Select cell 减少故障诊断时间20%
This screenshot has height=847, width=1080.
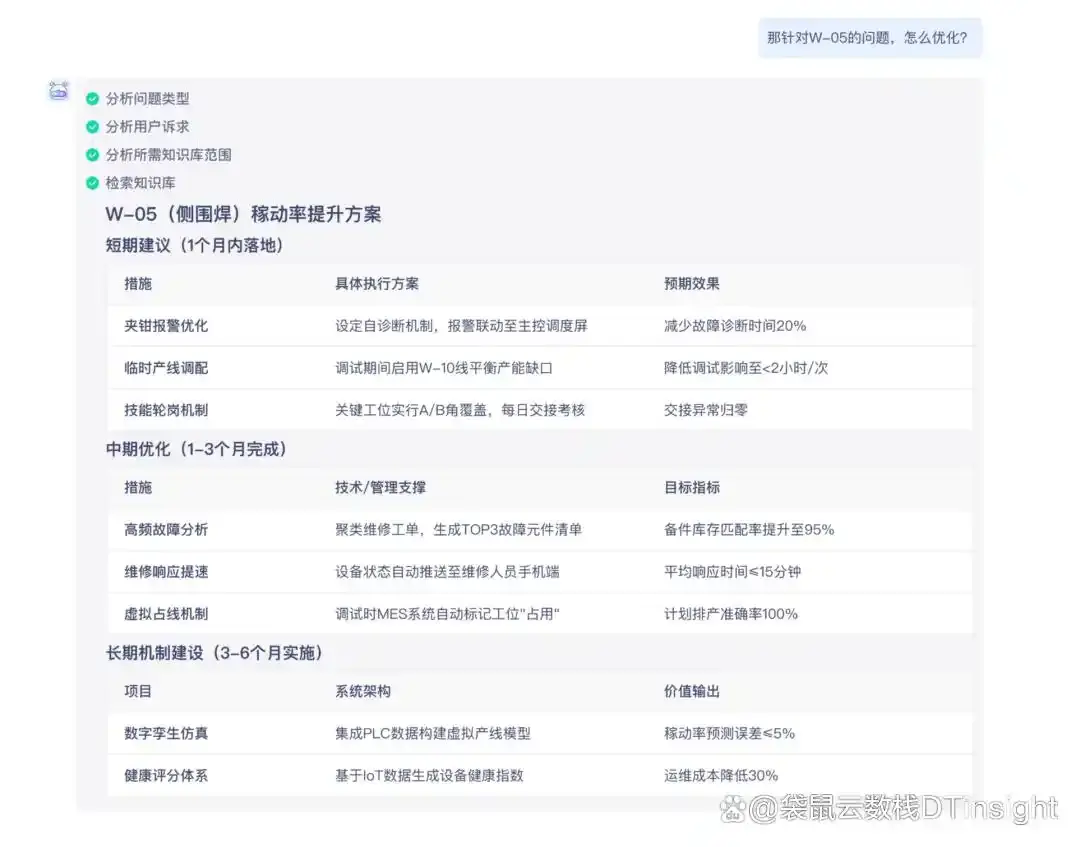click(x=735, y=326)
